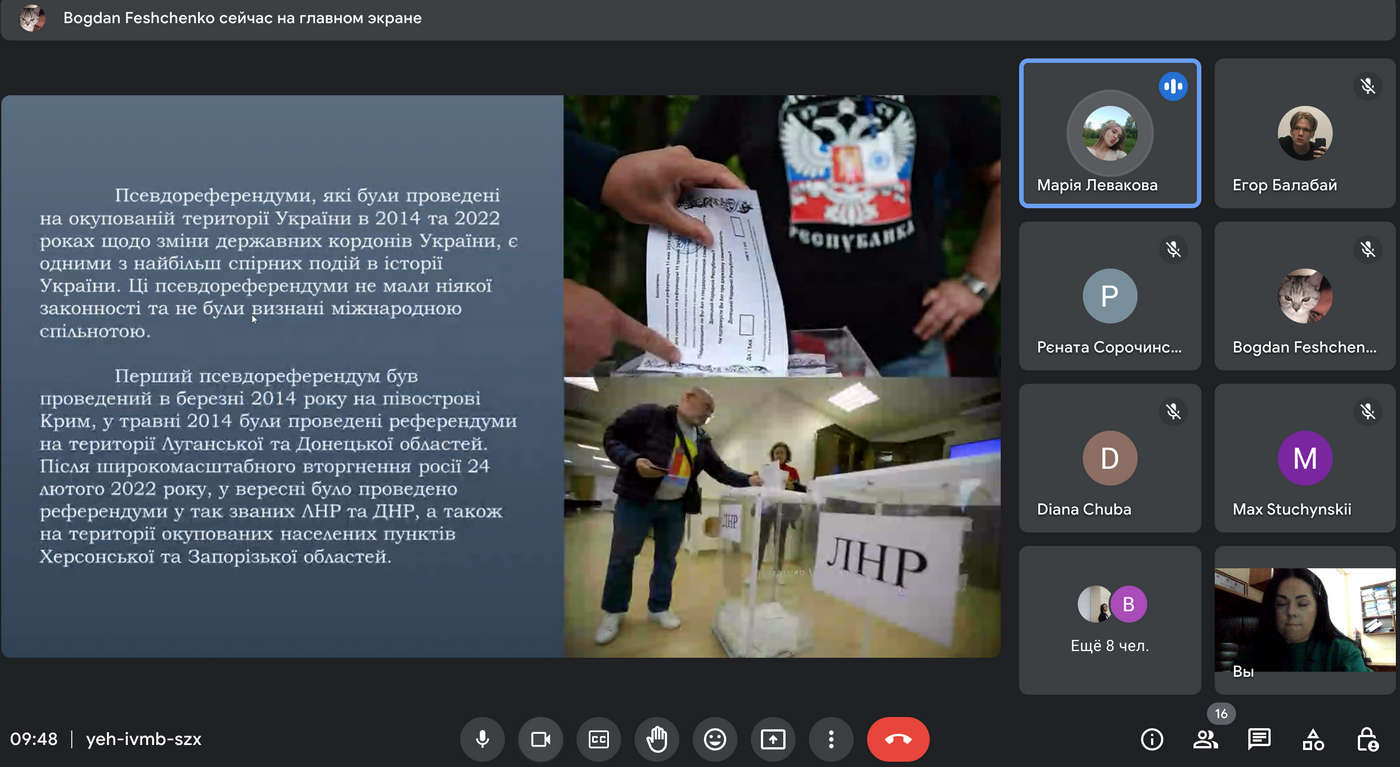Turn on closed captions
Image resolution: width=1400 pixels, height=767 pixels.
click(598, 739)
